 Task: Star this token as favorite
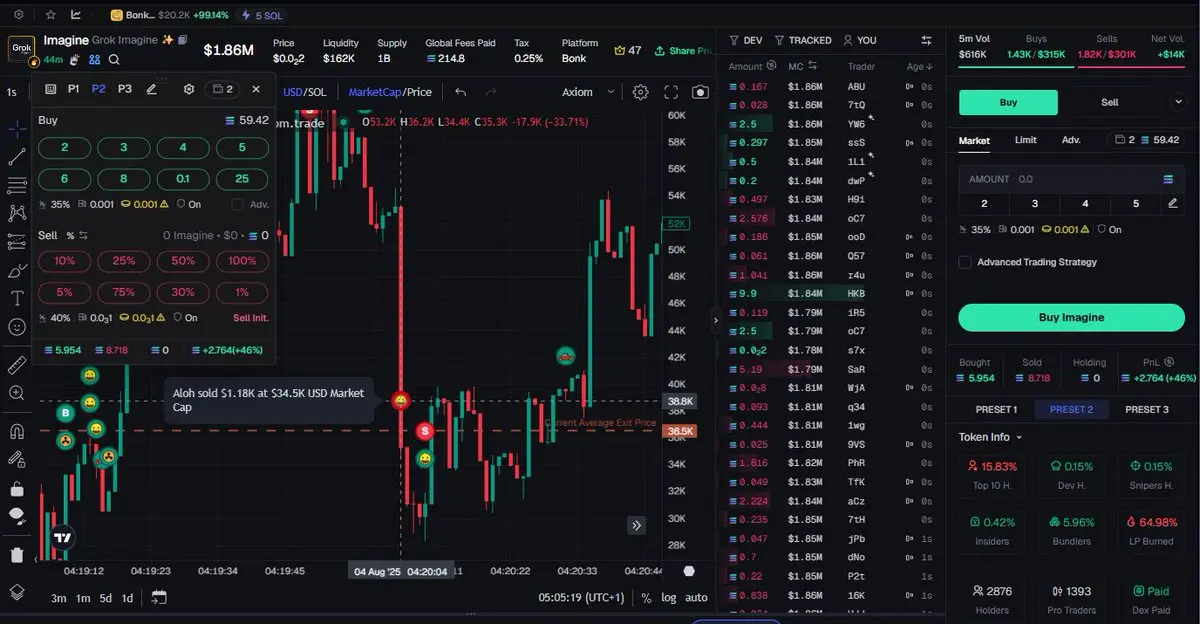[x=50, y=15]
